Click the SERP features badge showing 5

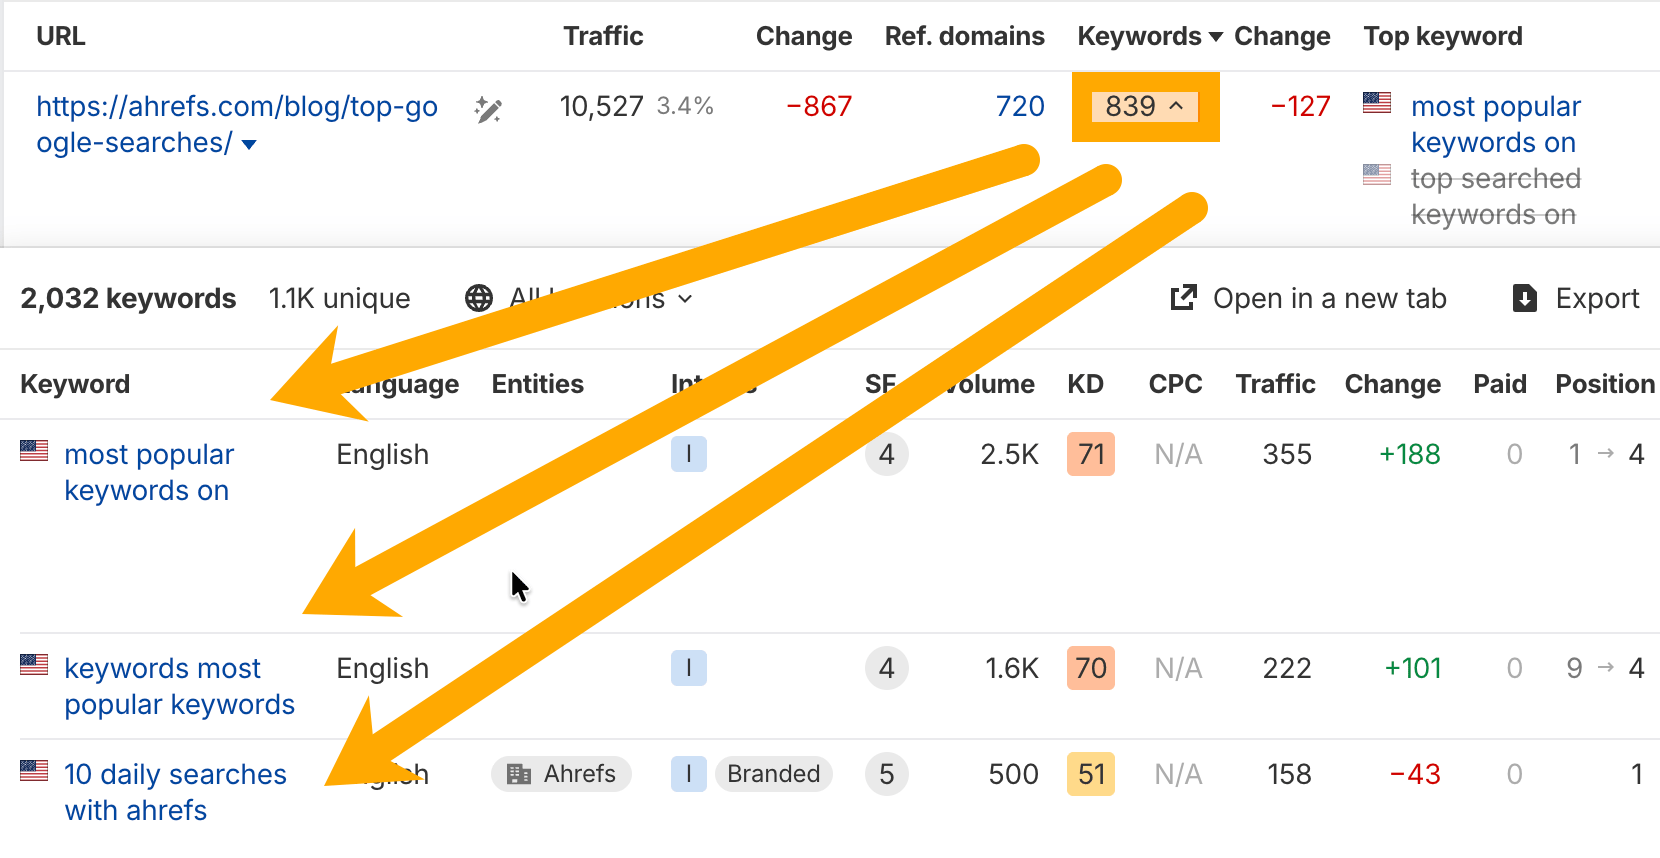(x=886, y=774)
